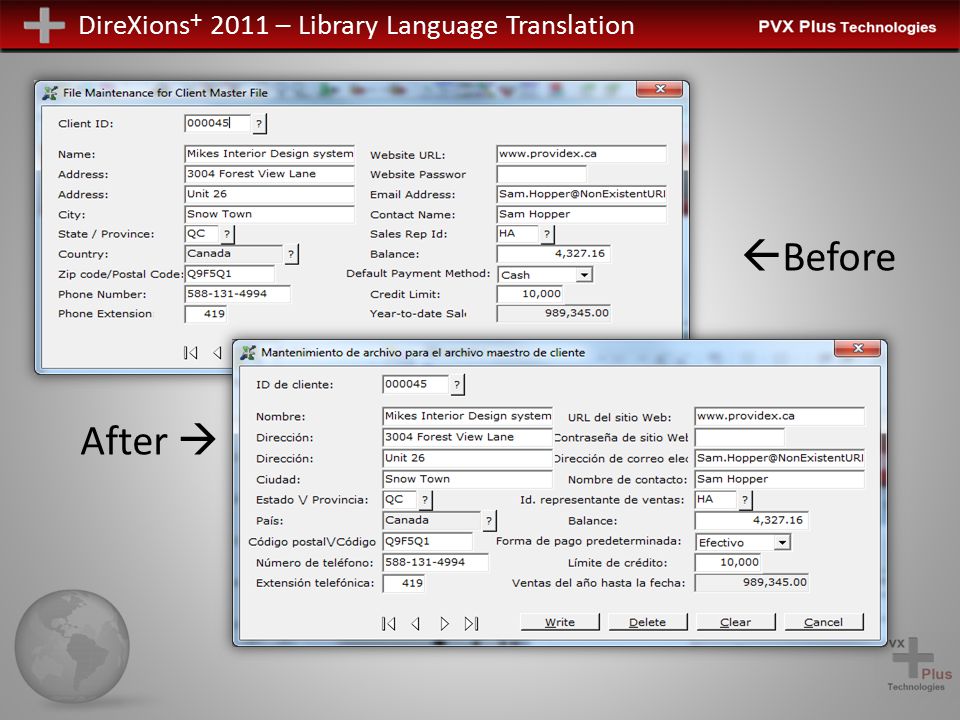Click the State / Province field QC
The width and height of the screenshot is (960, 720).
pos(201,234)
